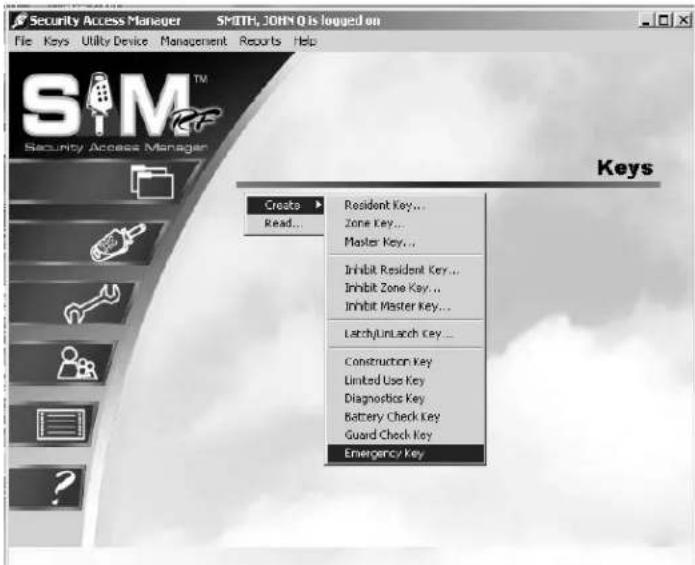This screenshot has height=565, width=695.
Task: Select Inhibit Master Key... option
Action: click(x=406, y=306)
